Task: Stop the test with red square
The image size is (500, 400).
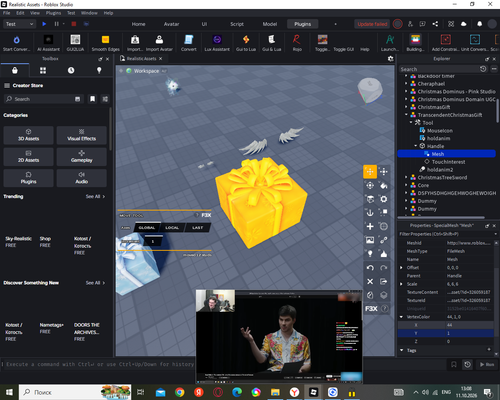Action: 74,24
